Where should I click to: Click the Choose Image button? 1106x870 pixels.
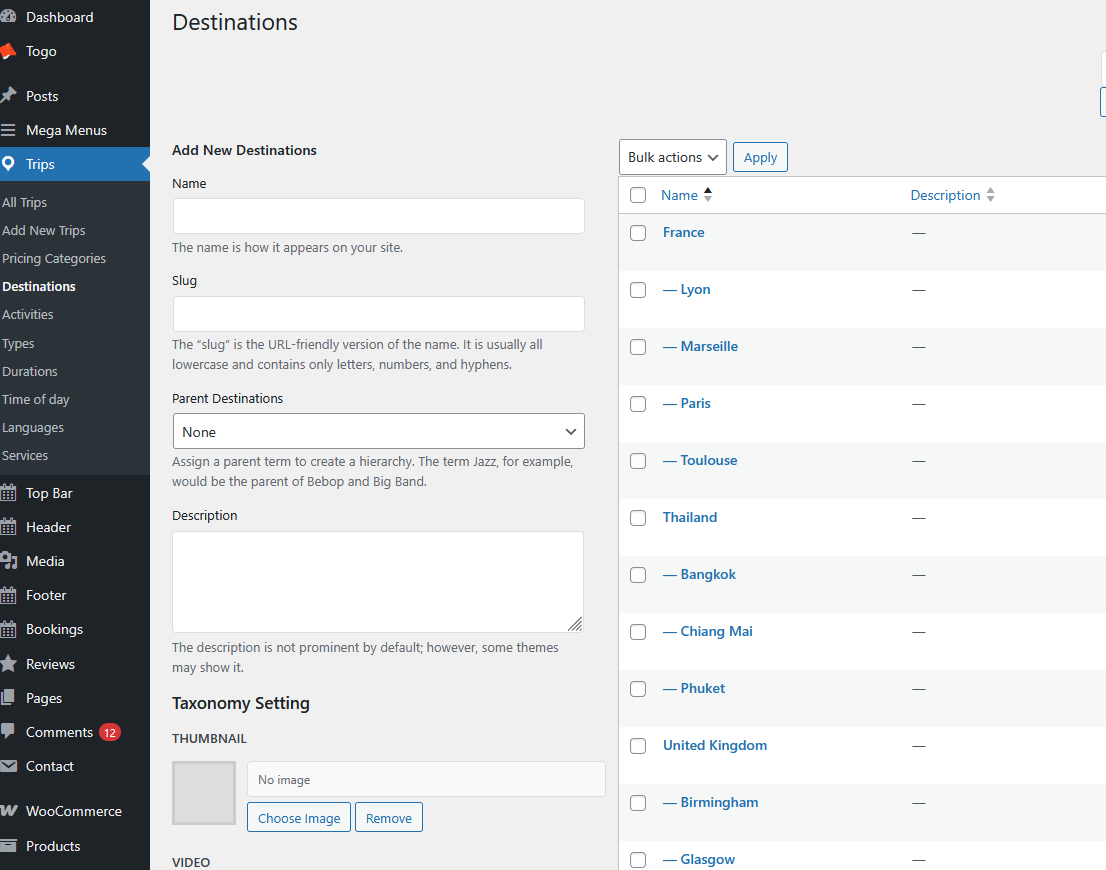[299, 817]
